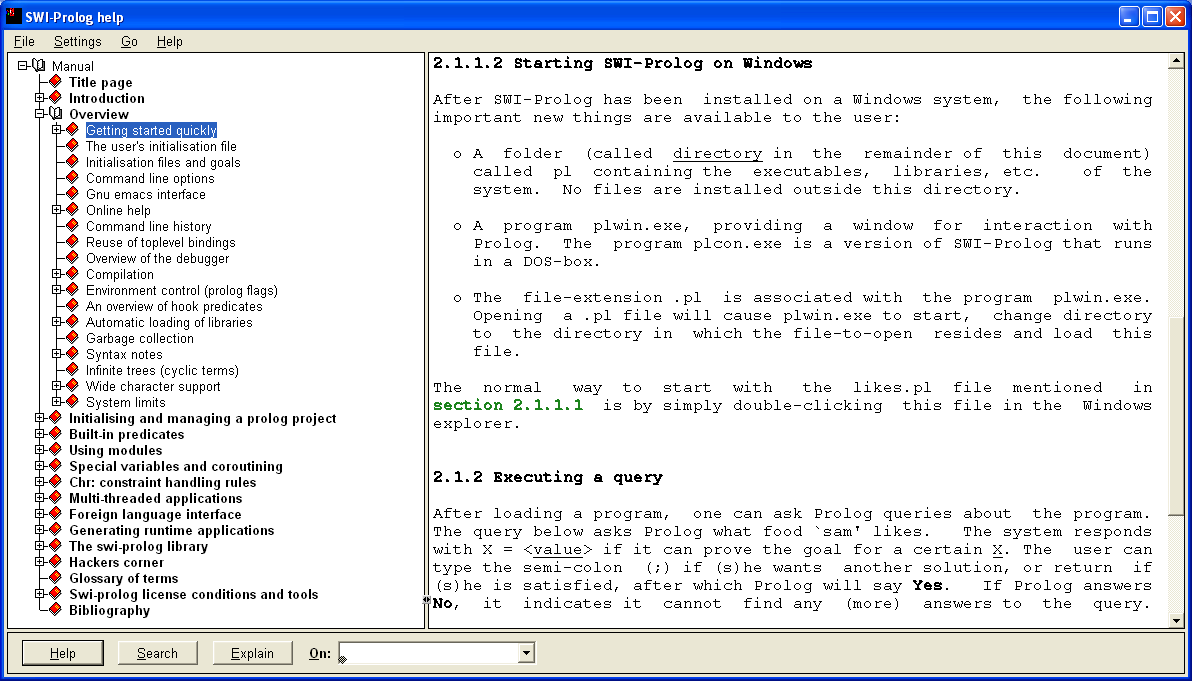Click the Help button
This screenshot has height=681, width=1192.
62,653
